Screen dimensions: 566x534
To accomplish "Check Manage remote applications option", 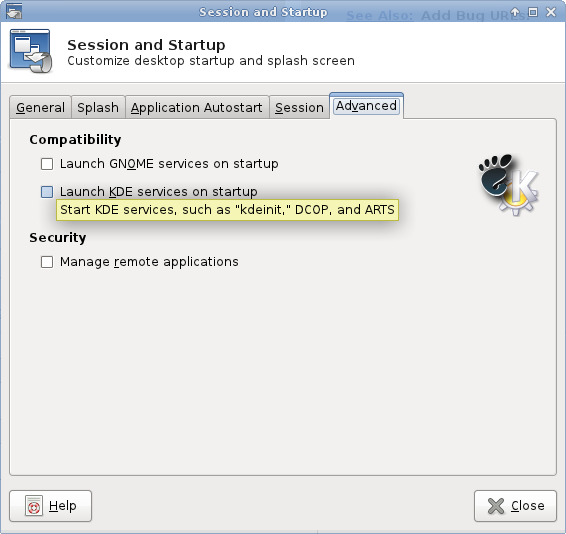I will (47, 262).
